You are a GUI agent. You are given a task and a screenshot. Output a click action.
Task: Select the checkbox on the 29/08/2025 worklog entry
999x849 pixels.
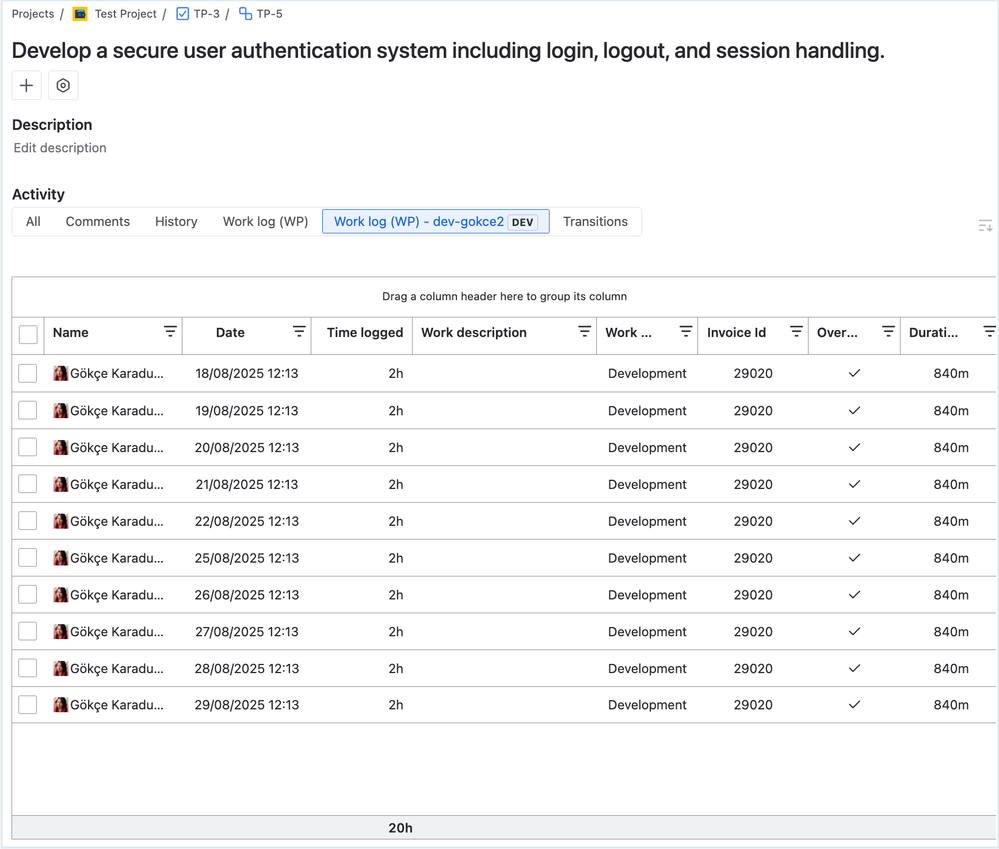[28, 704]
